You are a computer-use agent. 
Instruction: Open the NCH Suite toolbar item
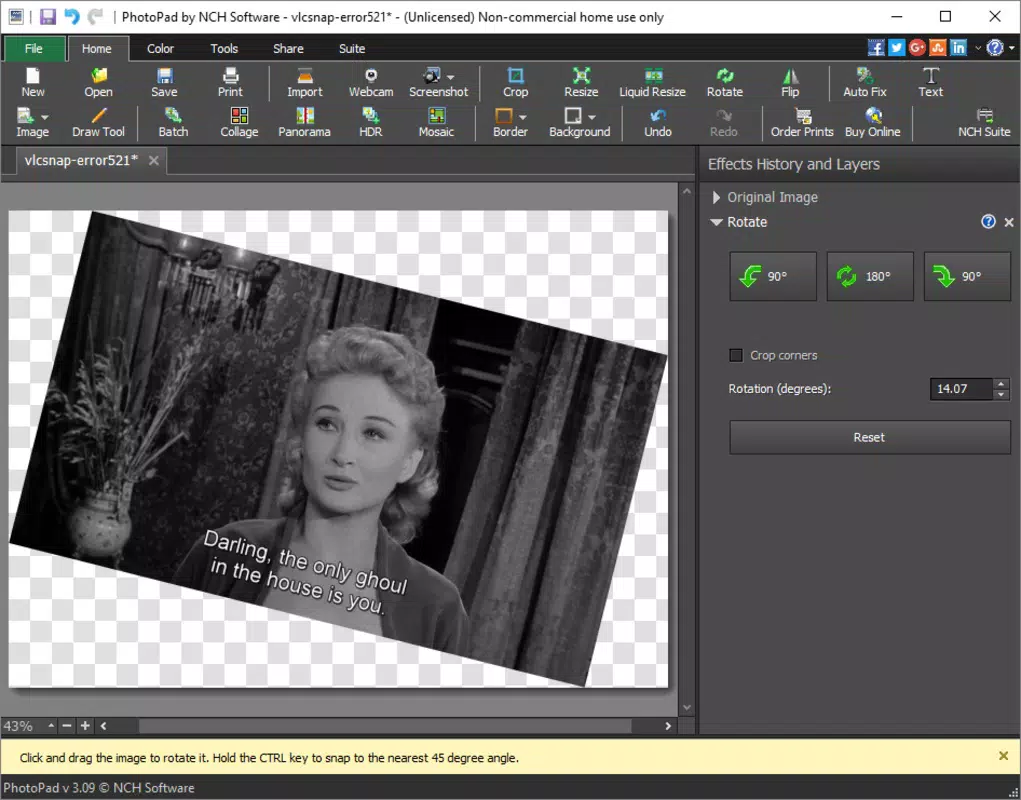(x=984, y=122)
